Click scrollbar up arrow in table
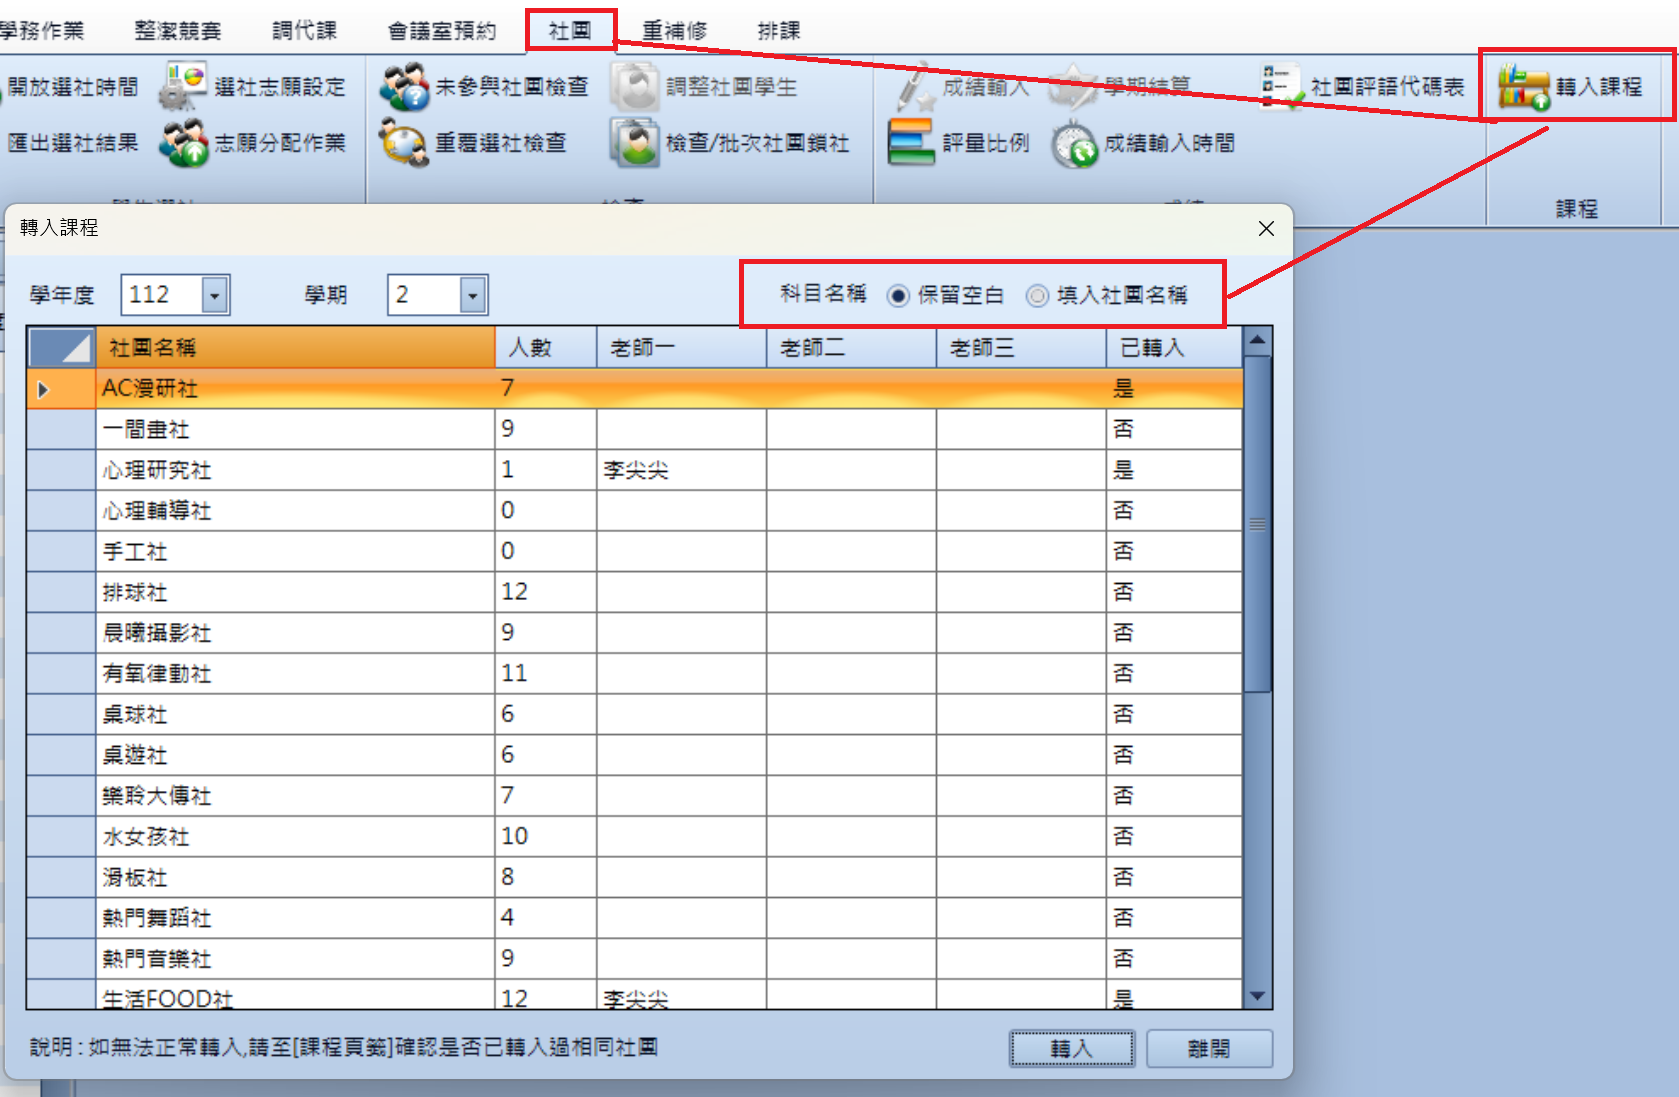Viewport: 1679px width, 1097px height. pyautogui.click(x=1258, y=341)
